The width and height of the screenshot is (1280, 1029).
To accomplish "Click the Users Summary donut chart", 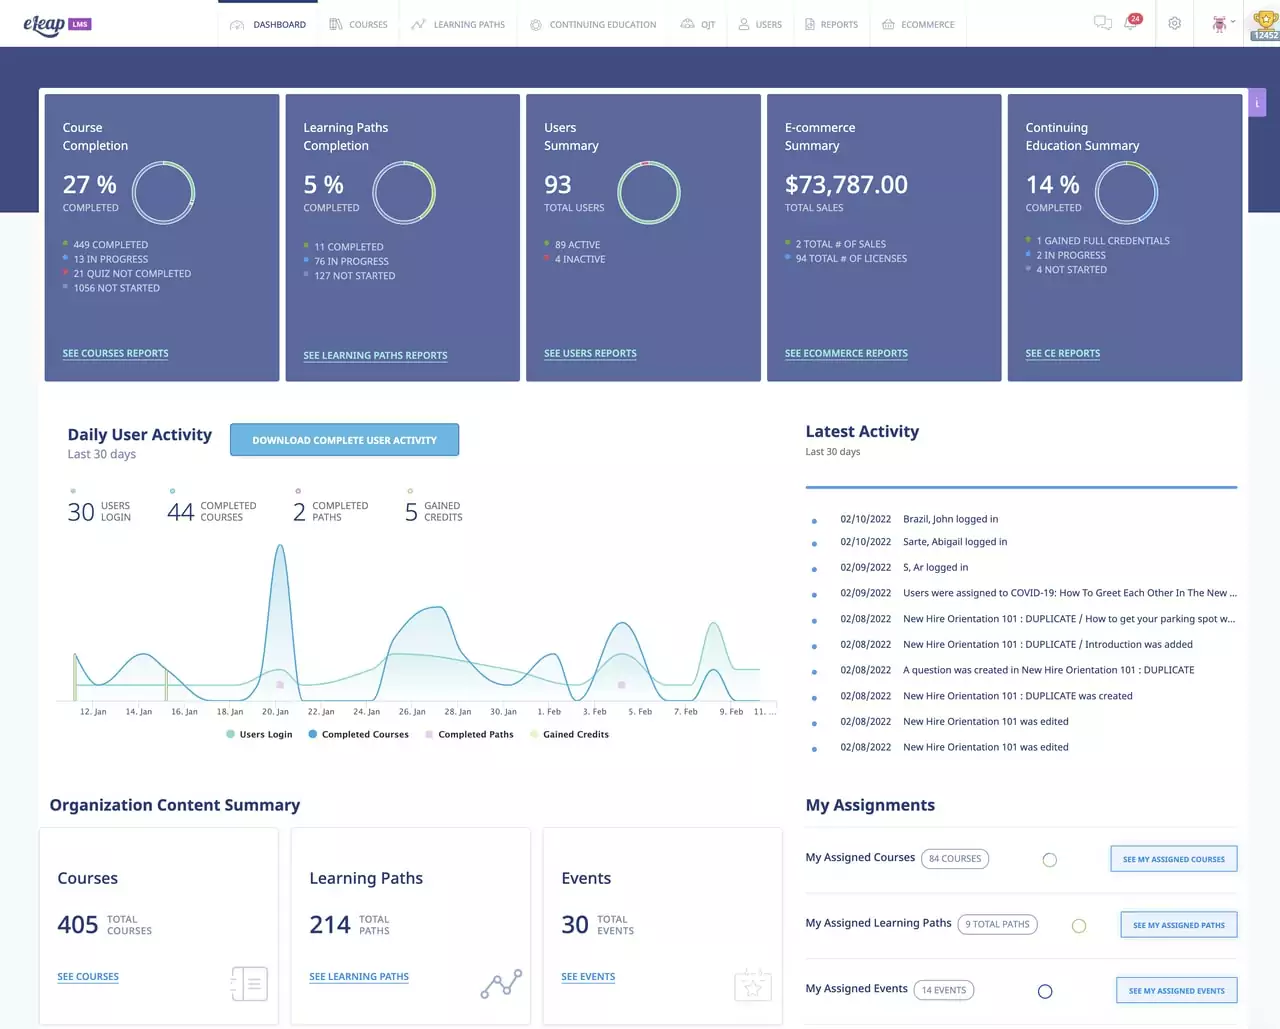I will pyautogui.click(x=649, y=193).
